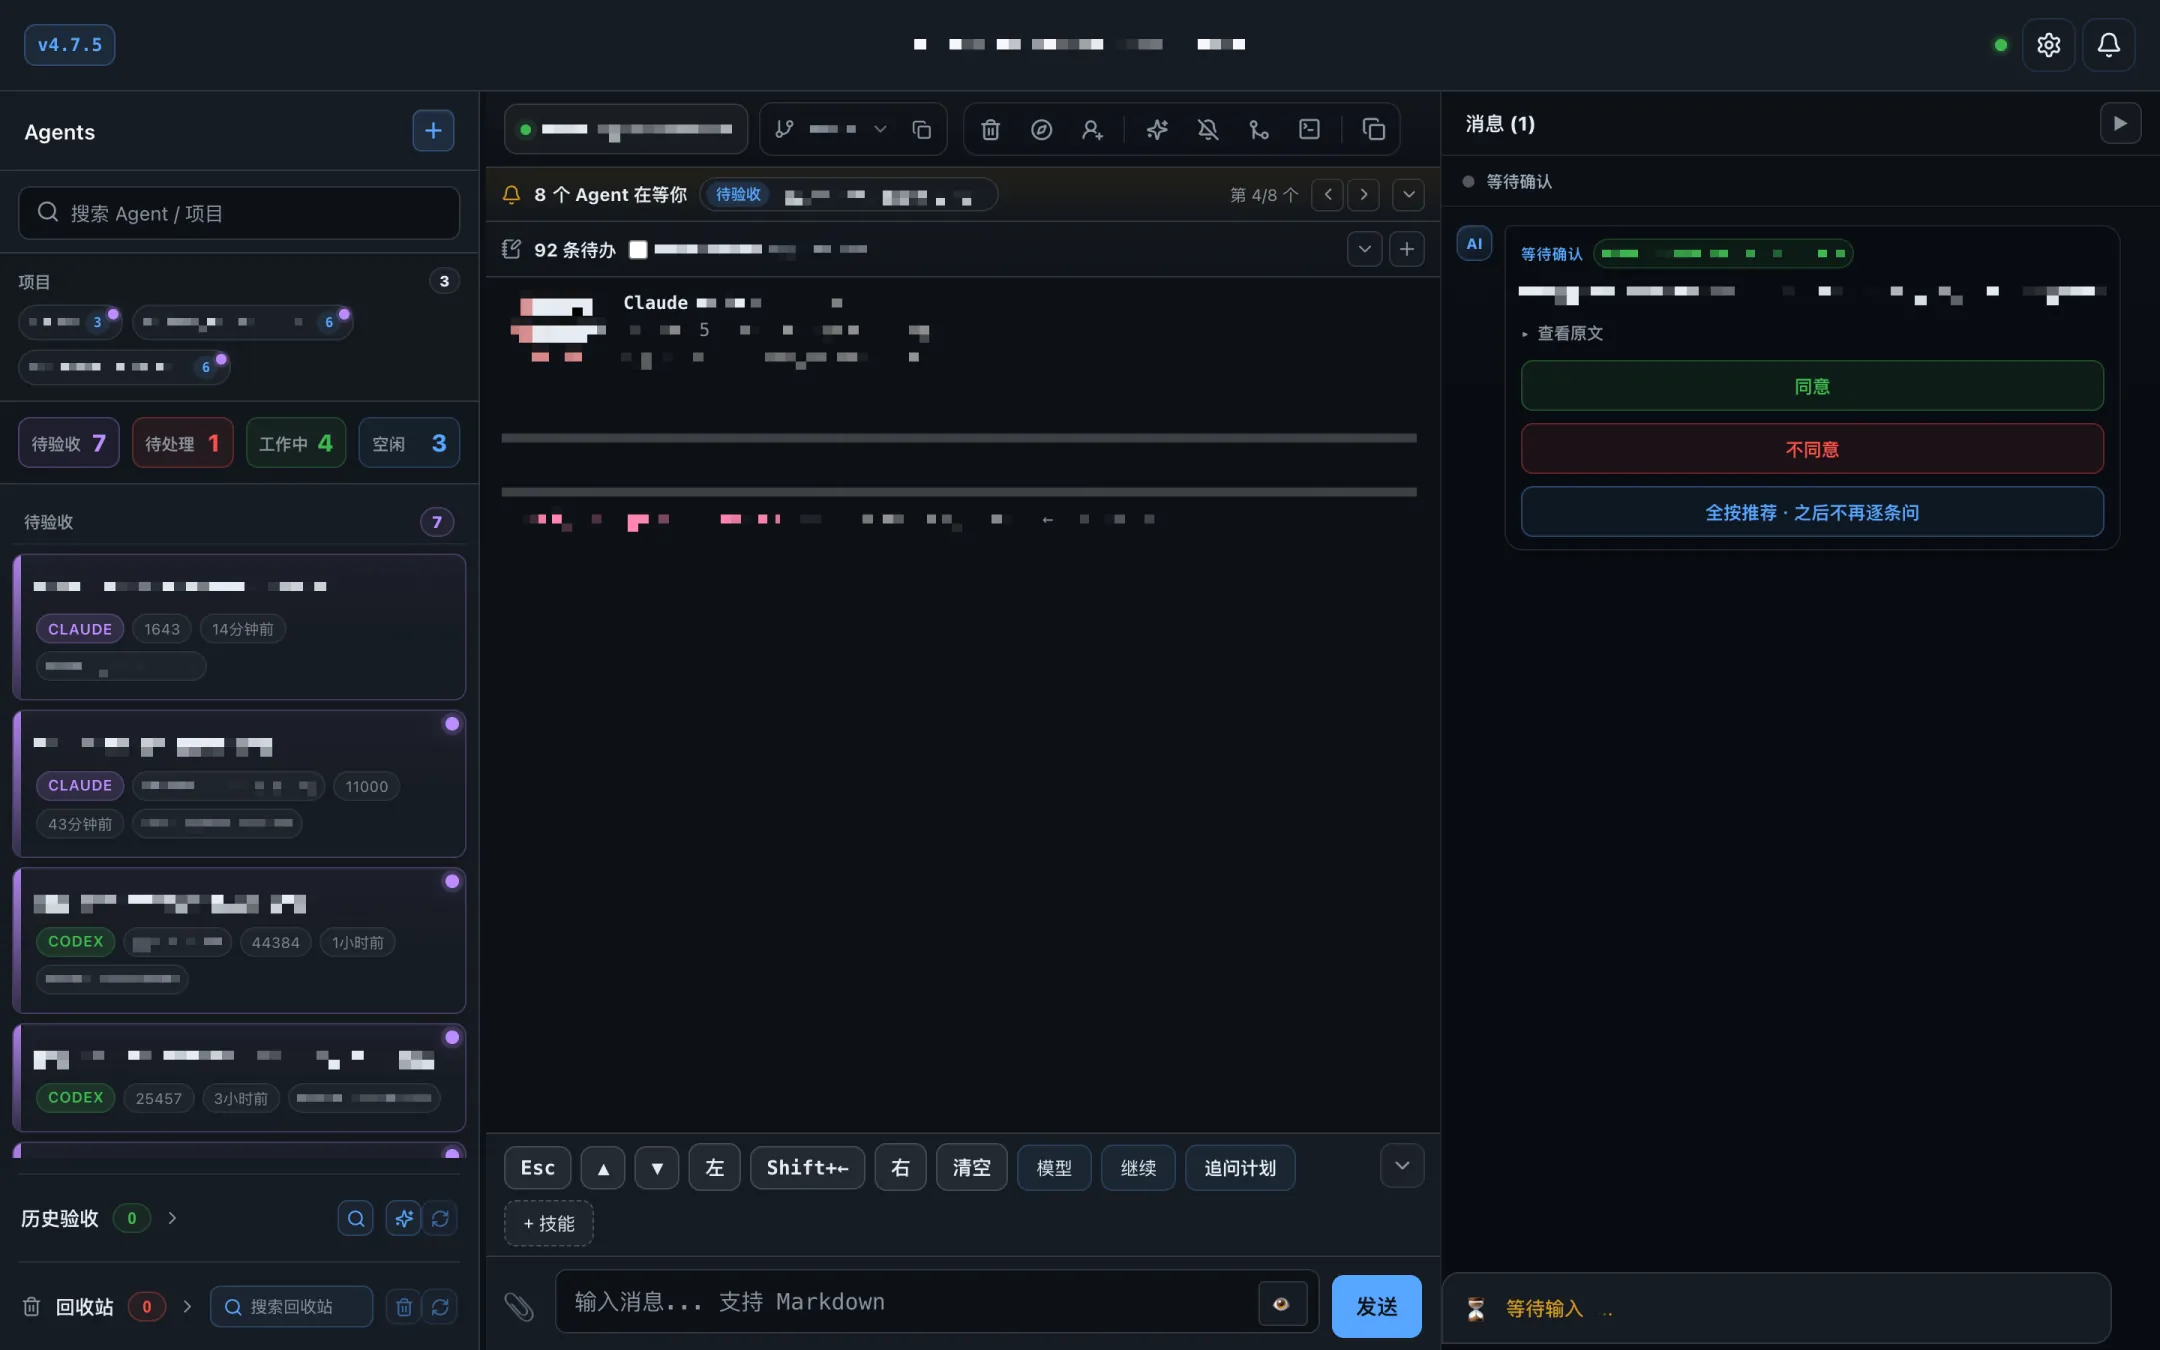The height and width of the screenshot is (1350, 2160).
Task: Go to next waiting agent
Action: click(1363, 195)
